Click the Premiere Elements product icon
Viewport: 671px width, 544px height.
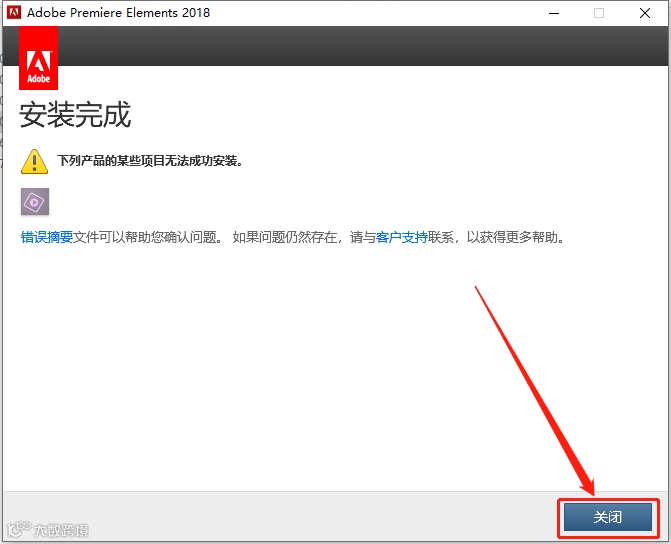(x=35, y=202)
